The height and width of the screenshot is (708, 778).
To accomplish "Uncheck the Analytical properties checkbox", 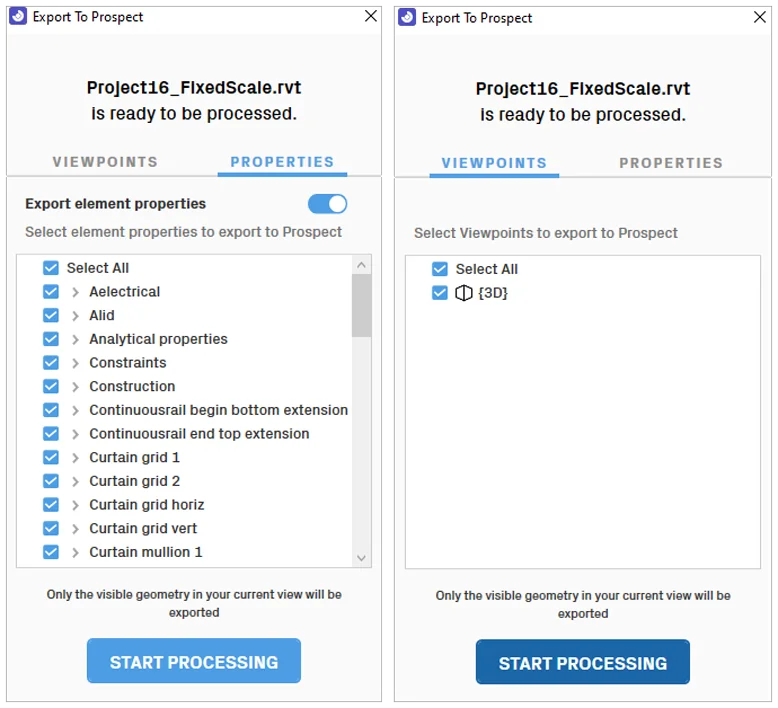I will (51, 339).
